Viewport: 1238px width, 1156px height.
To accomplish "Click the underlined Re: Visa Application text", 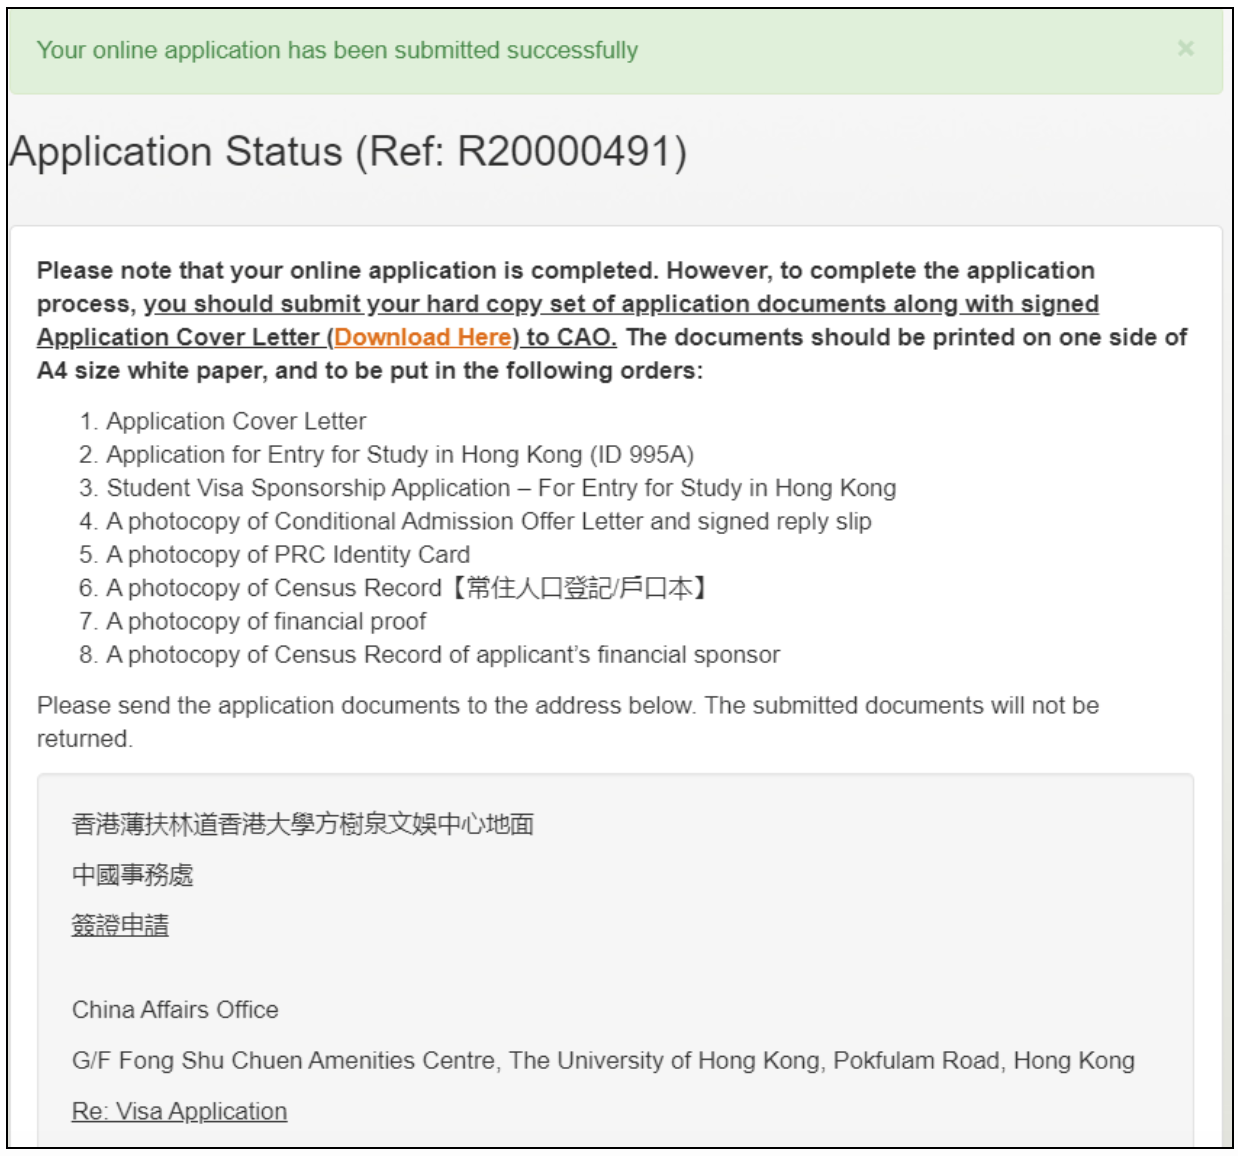I will (x=179, y=1111).
